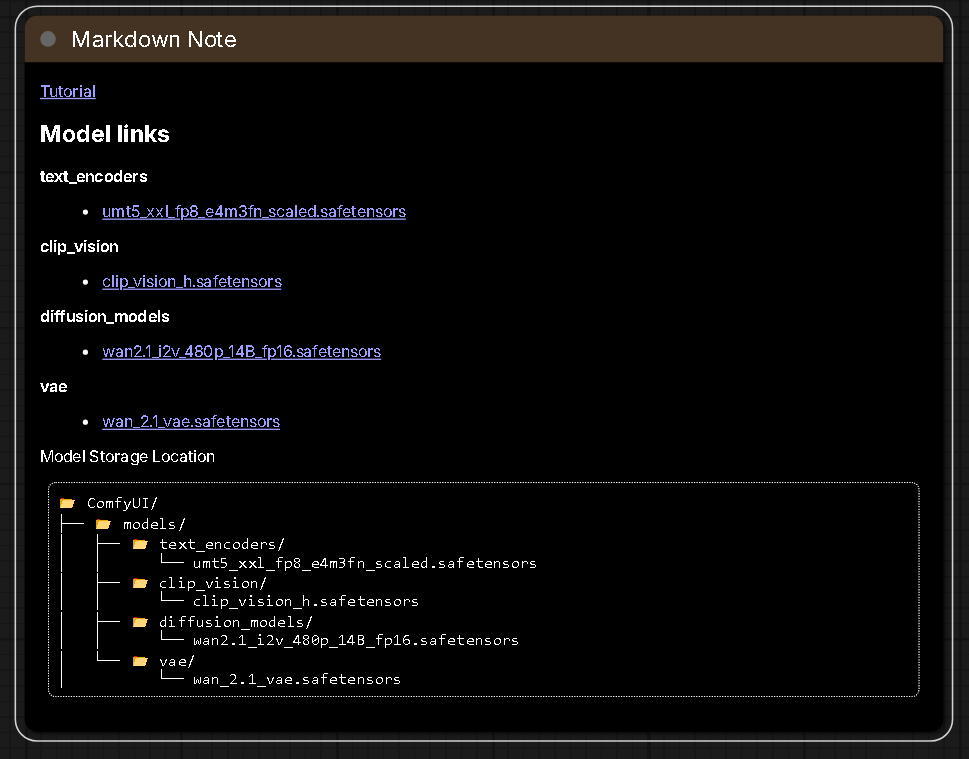Open the umt5_xxl_fp8_e4m3fn_scaled.safetensors download link
The height and width of the screenshot is (759, 969).
254,211
